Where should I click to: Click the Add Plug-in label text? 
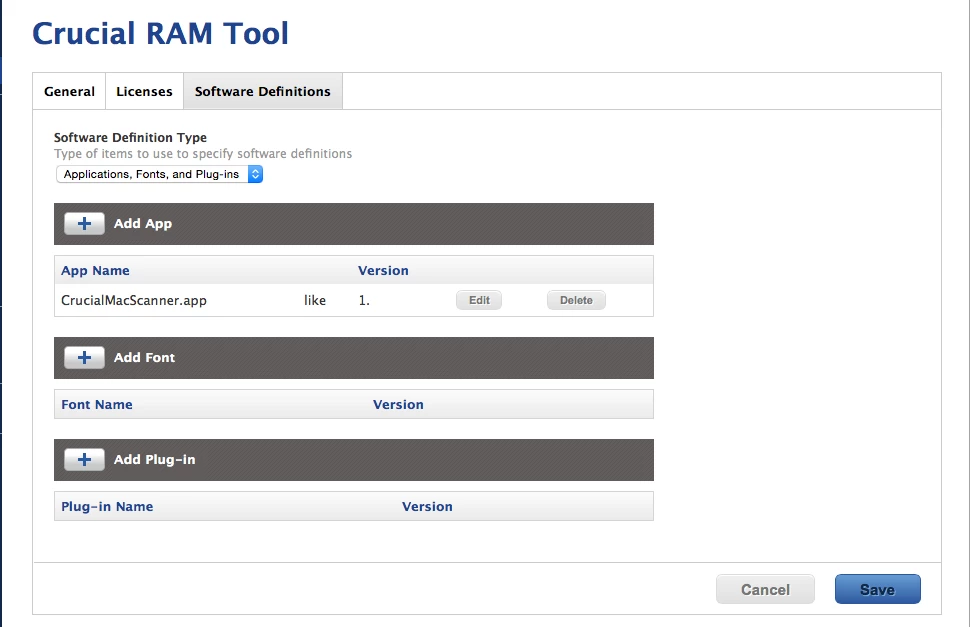click(x=154, y=459)
